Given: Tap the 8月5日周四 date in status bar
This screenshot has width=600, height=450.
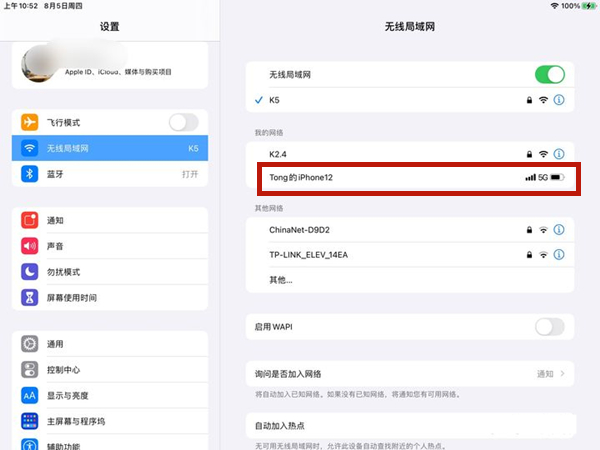Looking at the screenshot, I should (63, 6).
